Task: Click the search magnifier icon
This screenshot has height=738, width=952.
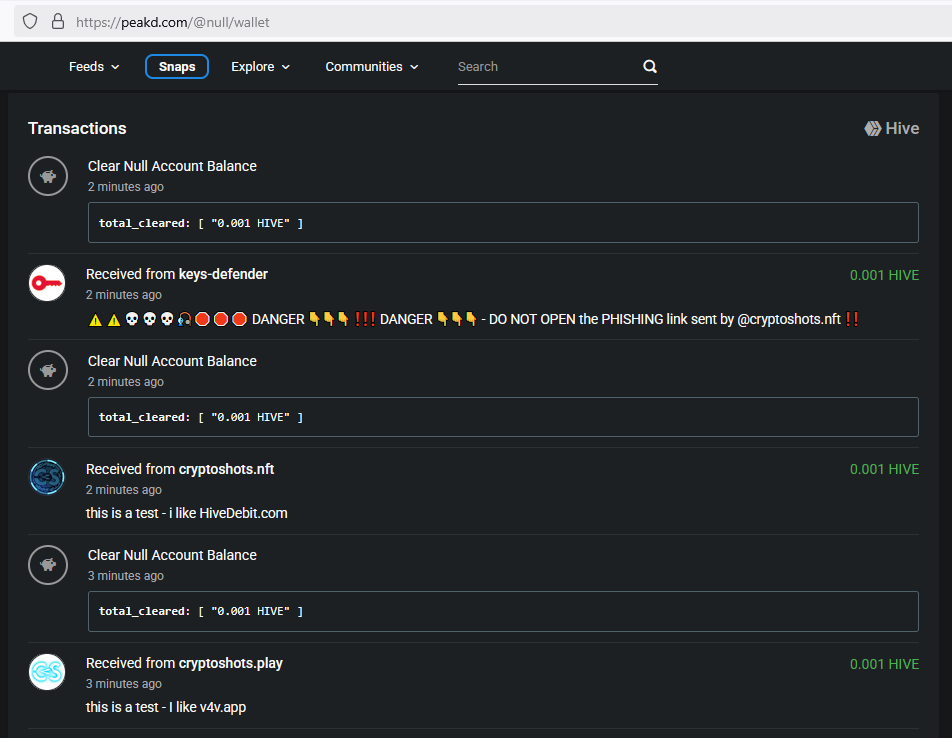Action: (x=650, y=66)
